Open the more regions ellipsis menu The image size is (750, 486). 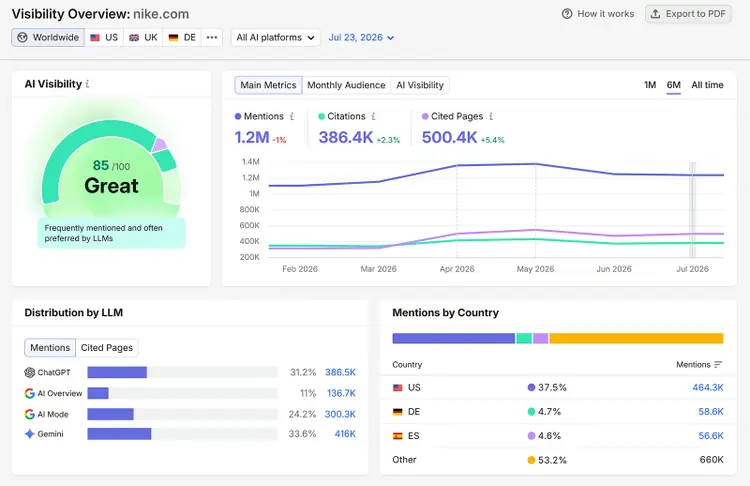[212, 37]
